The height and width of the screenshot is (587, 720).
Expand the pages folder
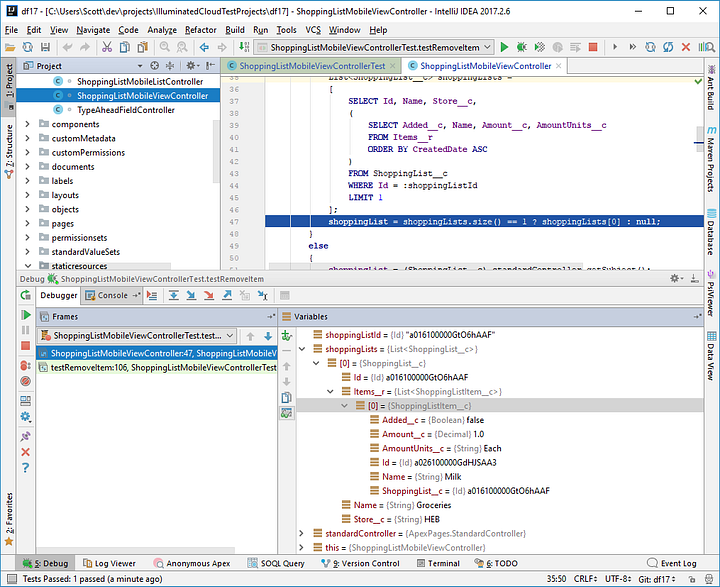point(28,223)
